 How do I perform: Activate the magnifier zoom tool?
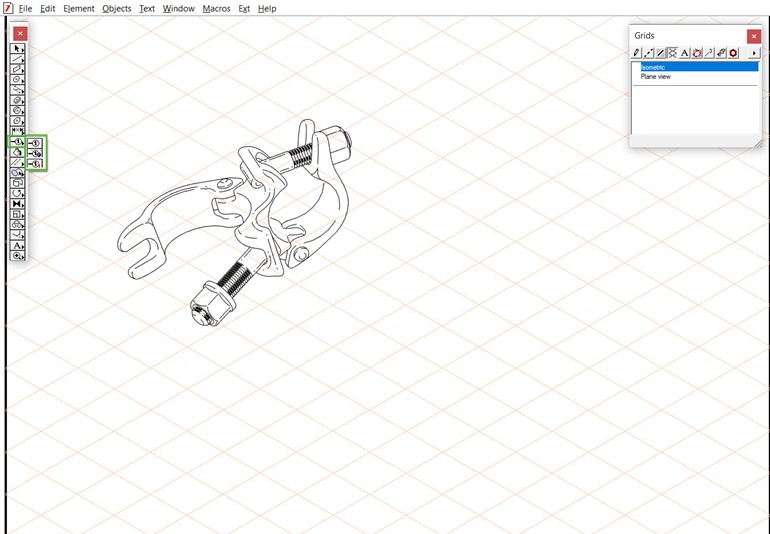18,255
